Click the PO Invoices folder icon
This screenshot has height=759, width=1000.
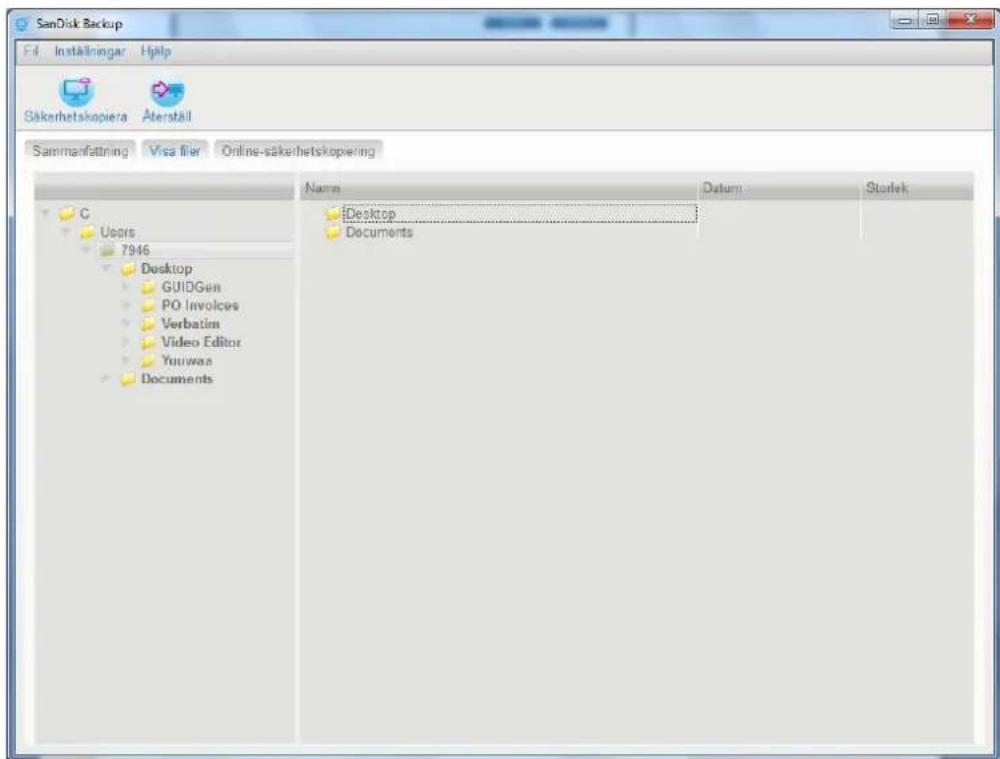click(148, 306)
